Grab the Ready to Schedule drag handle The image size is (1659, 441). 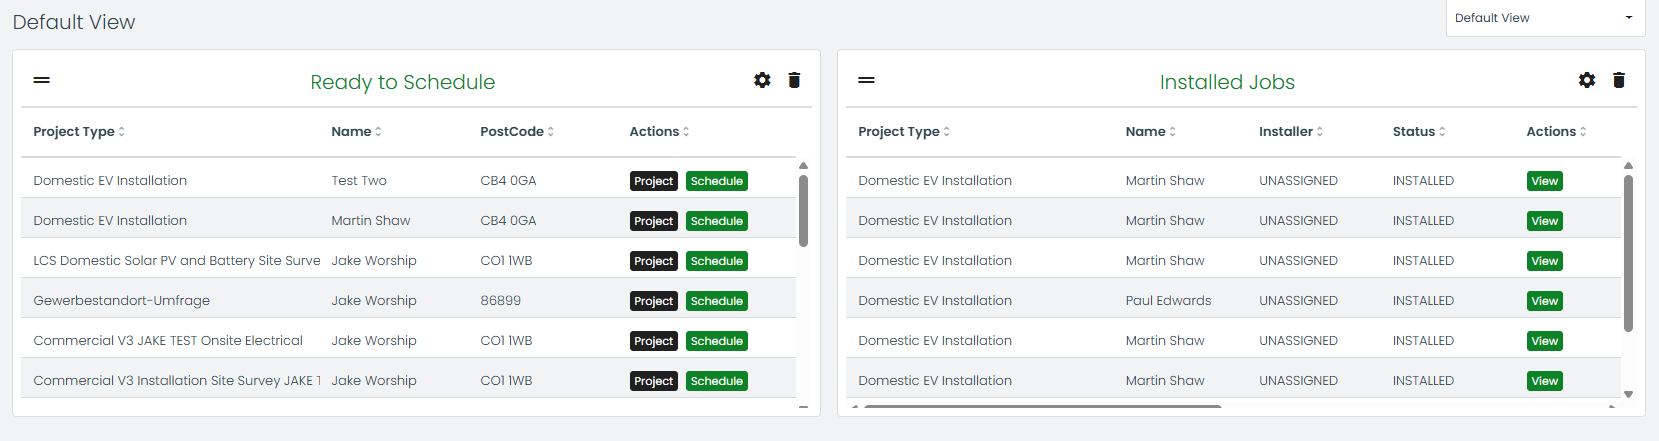[x=42, y=80]
